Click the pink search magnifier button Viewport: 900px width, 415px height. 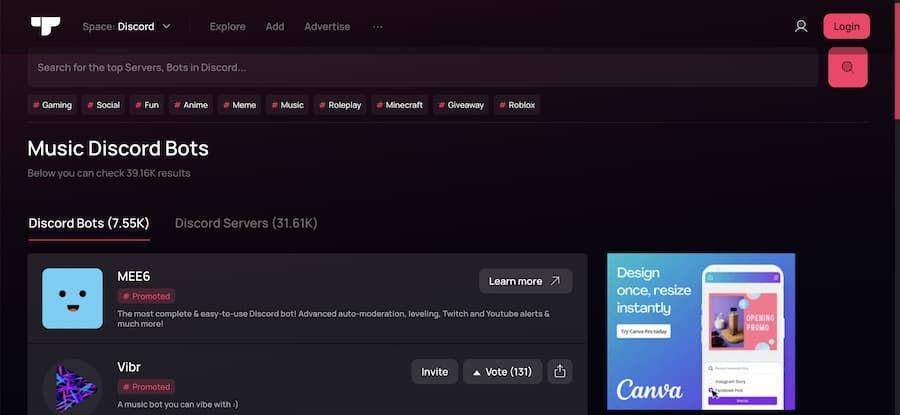(847, 67)
